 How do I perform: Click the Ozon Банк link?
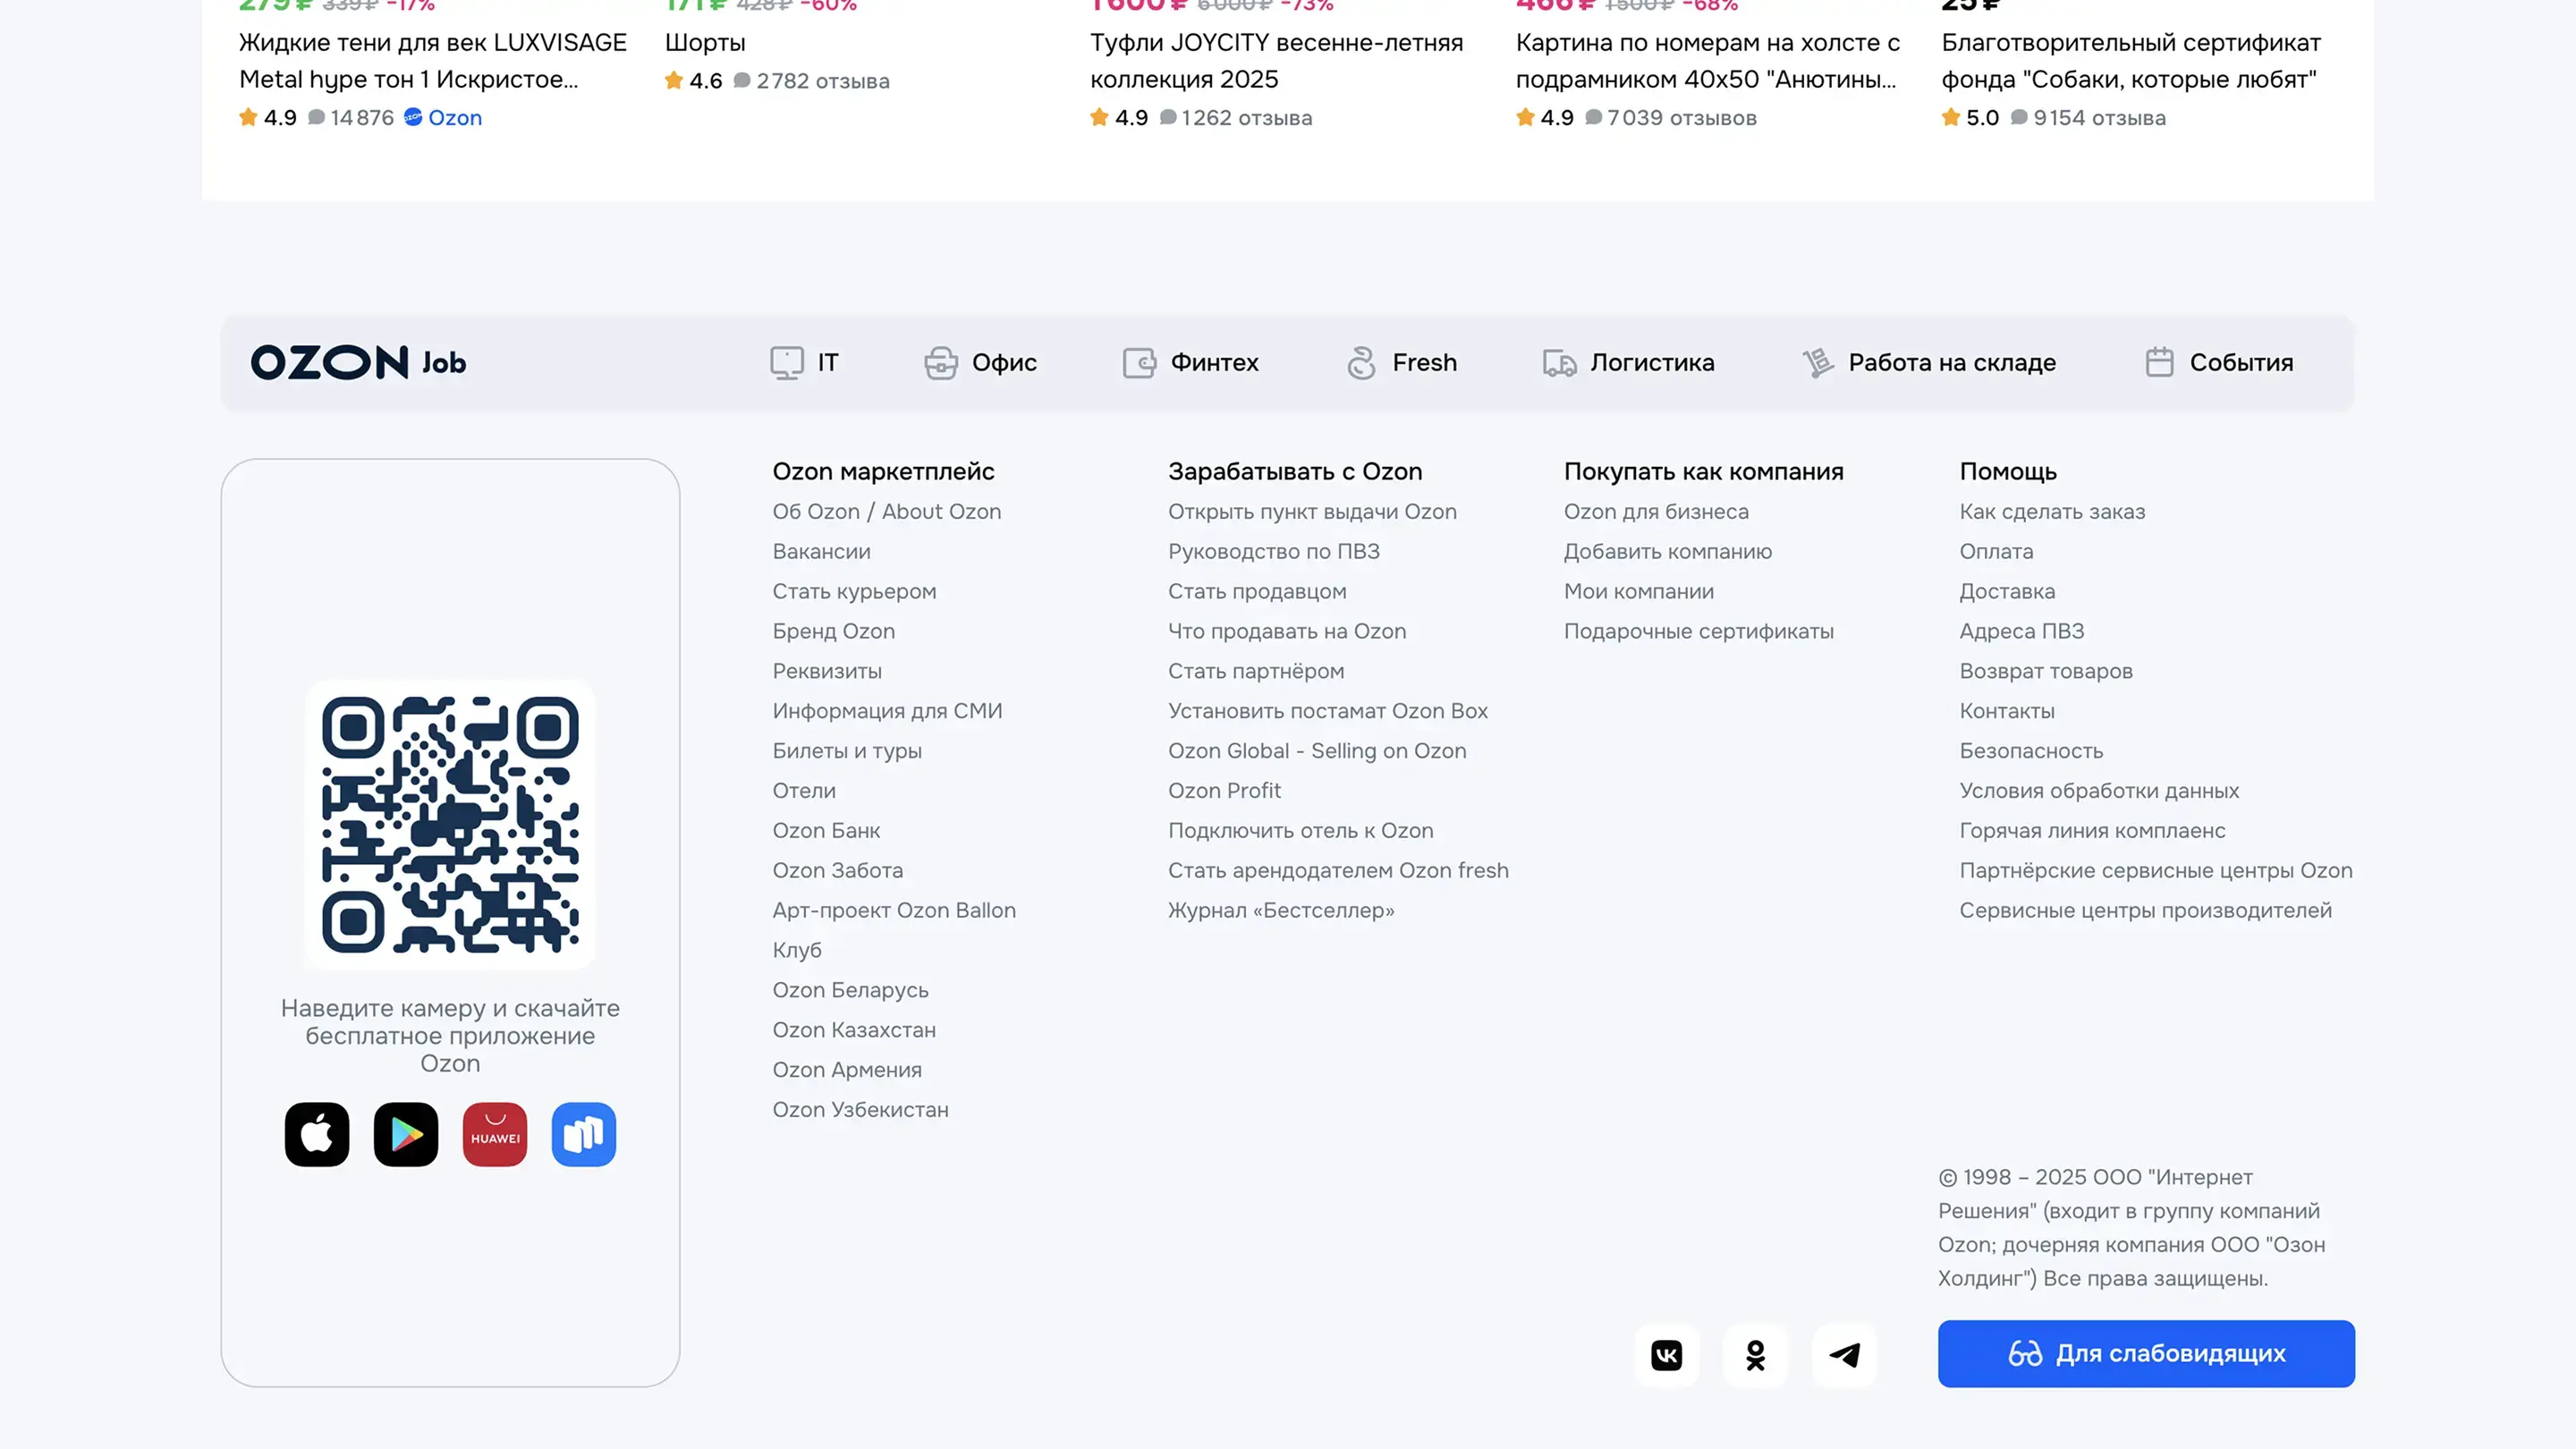coord(826,830)
